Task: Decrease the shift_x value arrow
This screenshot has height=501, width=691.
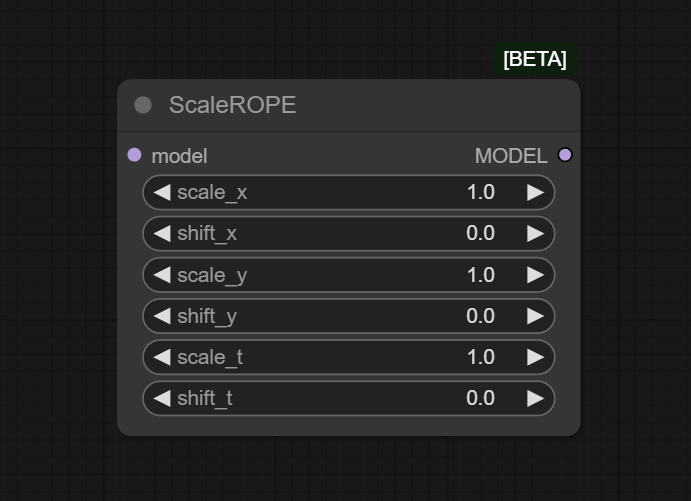Action: tap(161, 234)
